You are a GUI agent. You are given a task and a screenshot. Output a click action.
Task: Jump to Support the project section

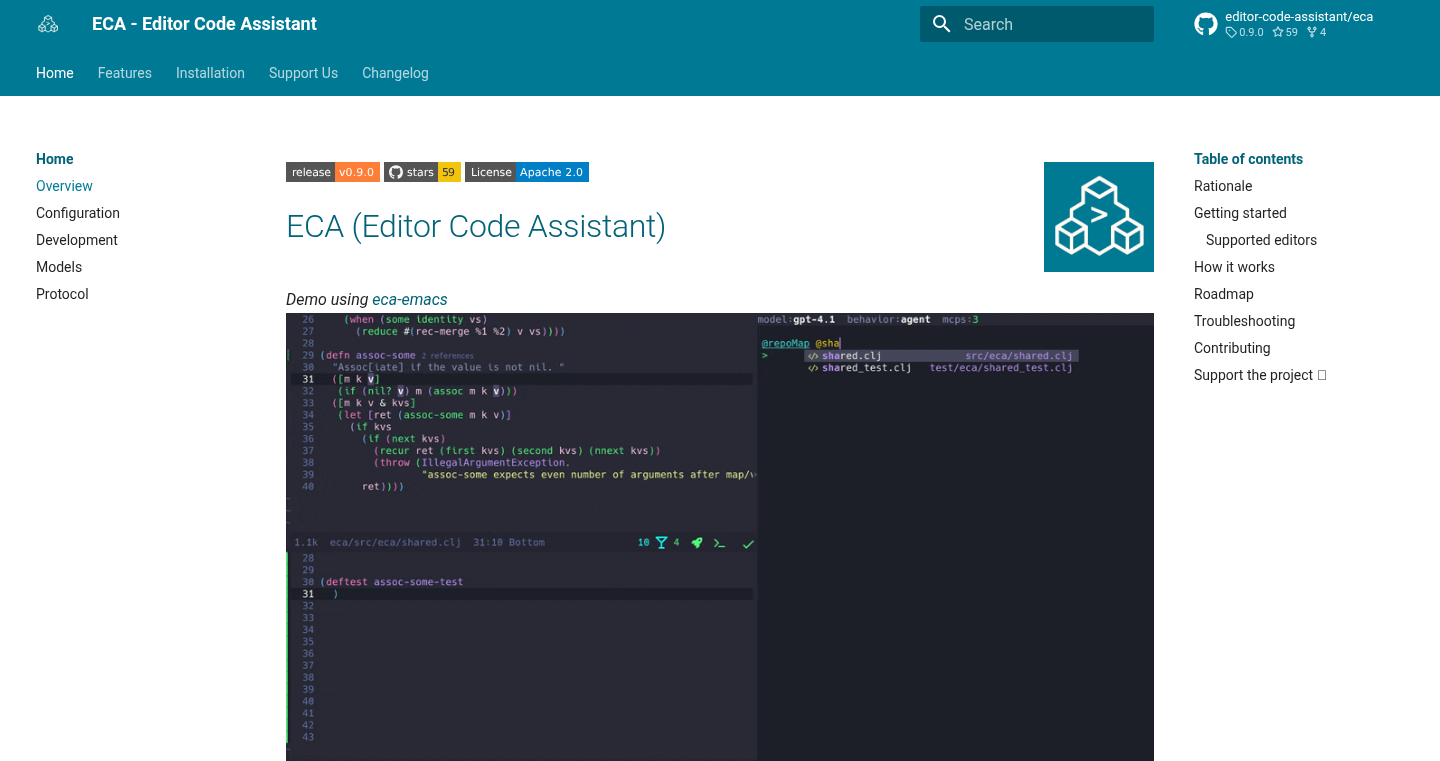[1260, 375]
